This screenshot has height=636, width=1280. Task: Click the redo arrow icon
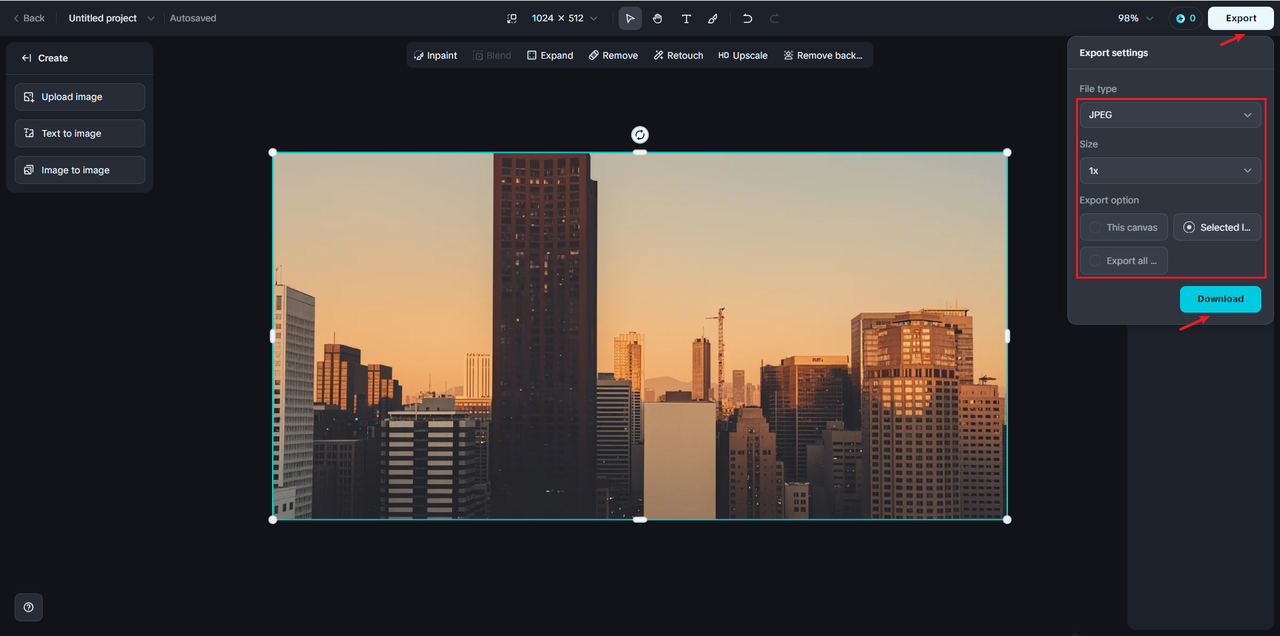(774, 18)
